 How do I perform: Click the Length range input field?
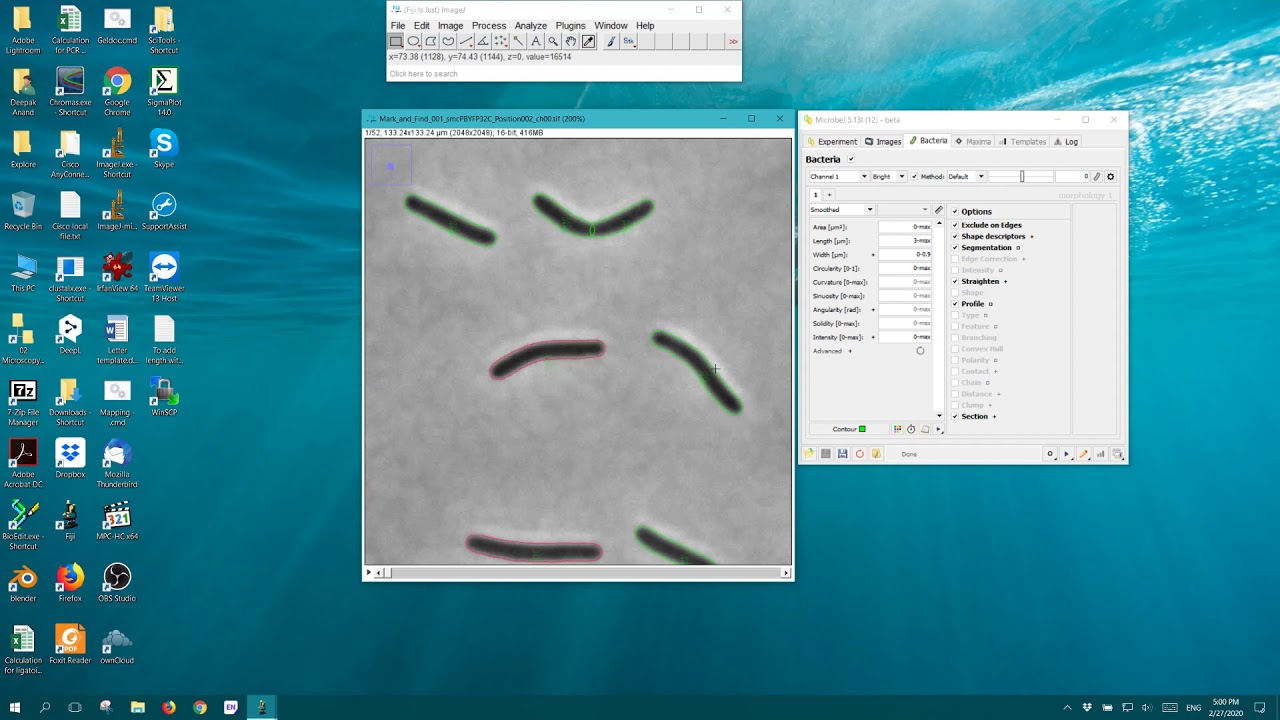click(x=905, y=241)
